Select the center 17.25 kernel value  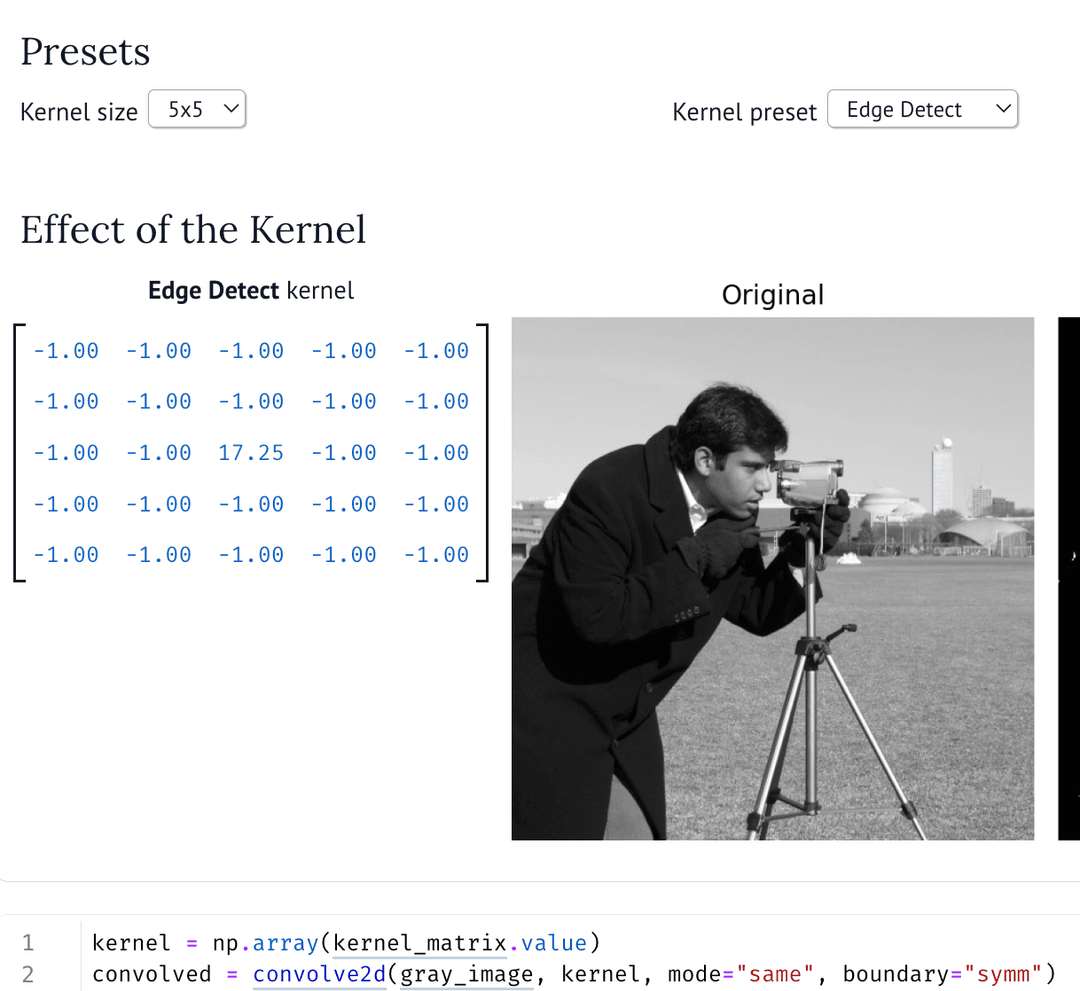tap(251, 453)
